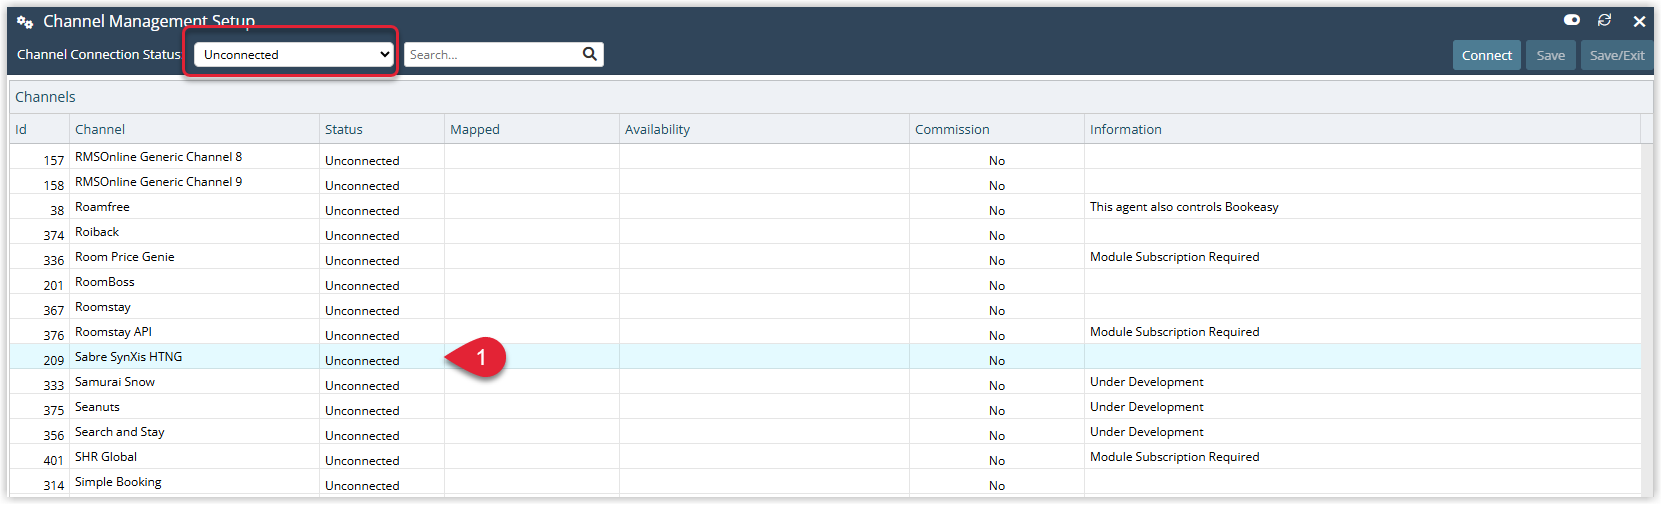1662x505 pixels.
Task: Select the Simple Booking channel
Action: point(825,482)
